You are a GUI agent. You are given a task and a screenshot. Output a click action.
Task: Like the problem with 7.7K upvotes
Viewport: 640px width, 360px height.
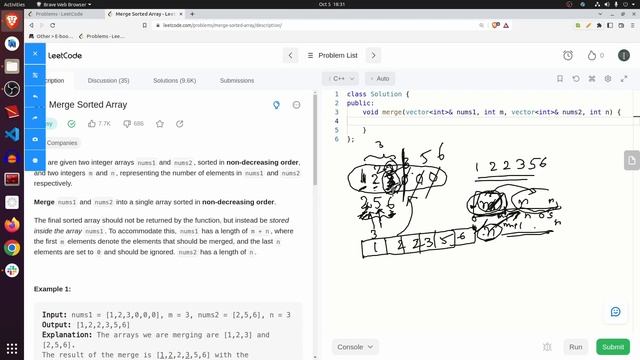[99, 124]
